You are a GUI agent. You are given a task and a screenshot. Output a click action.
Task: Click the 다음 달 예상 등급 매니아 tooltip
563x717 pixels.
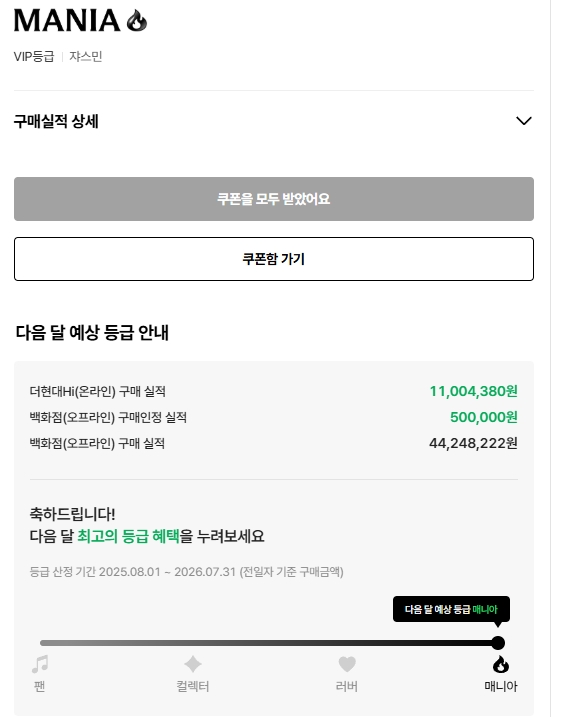tap(451, 609)
